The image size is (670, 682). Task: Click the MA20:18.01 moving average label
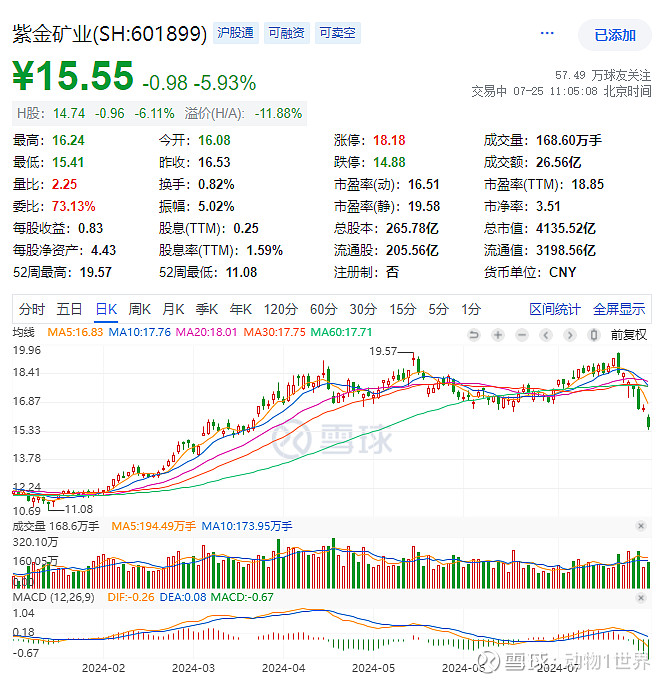[x=206, y=332]
